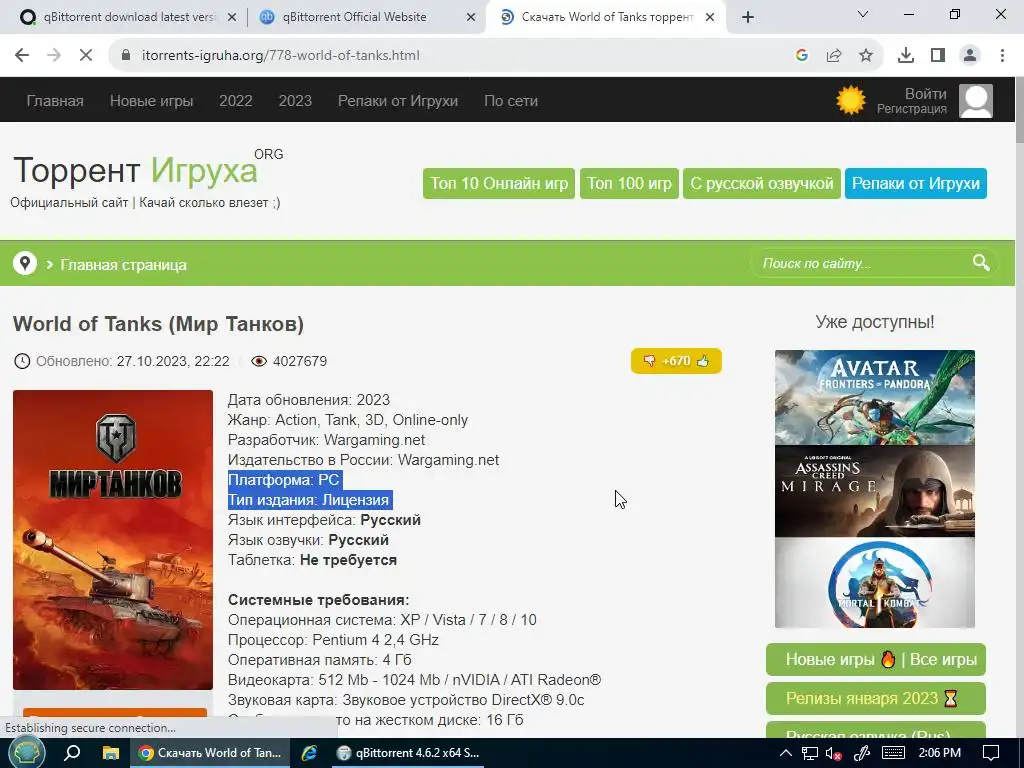Screen dimensions: 1024x768
Task: Open Релизы января 2023 button
Action: tap(876, 699)
